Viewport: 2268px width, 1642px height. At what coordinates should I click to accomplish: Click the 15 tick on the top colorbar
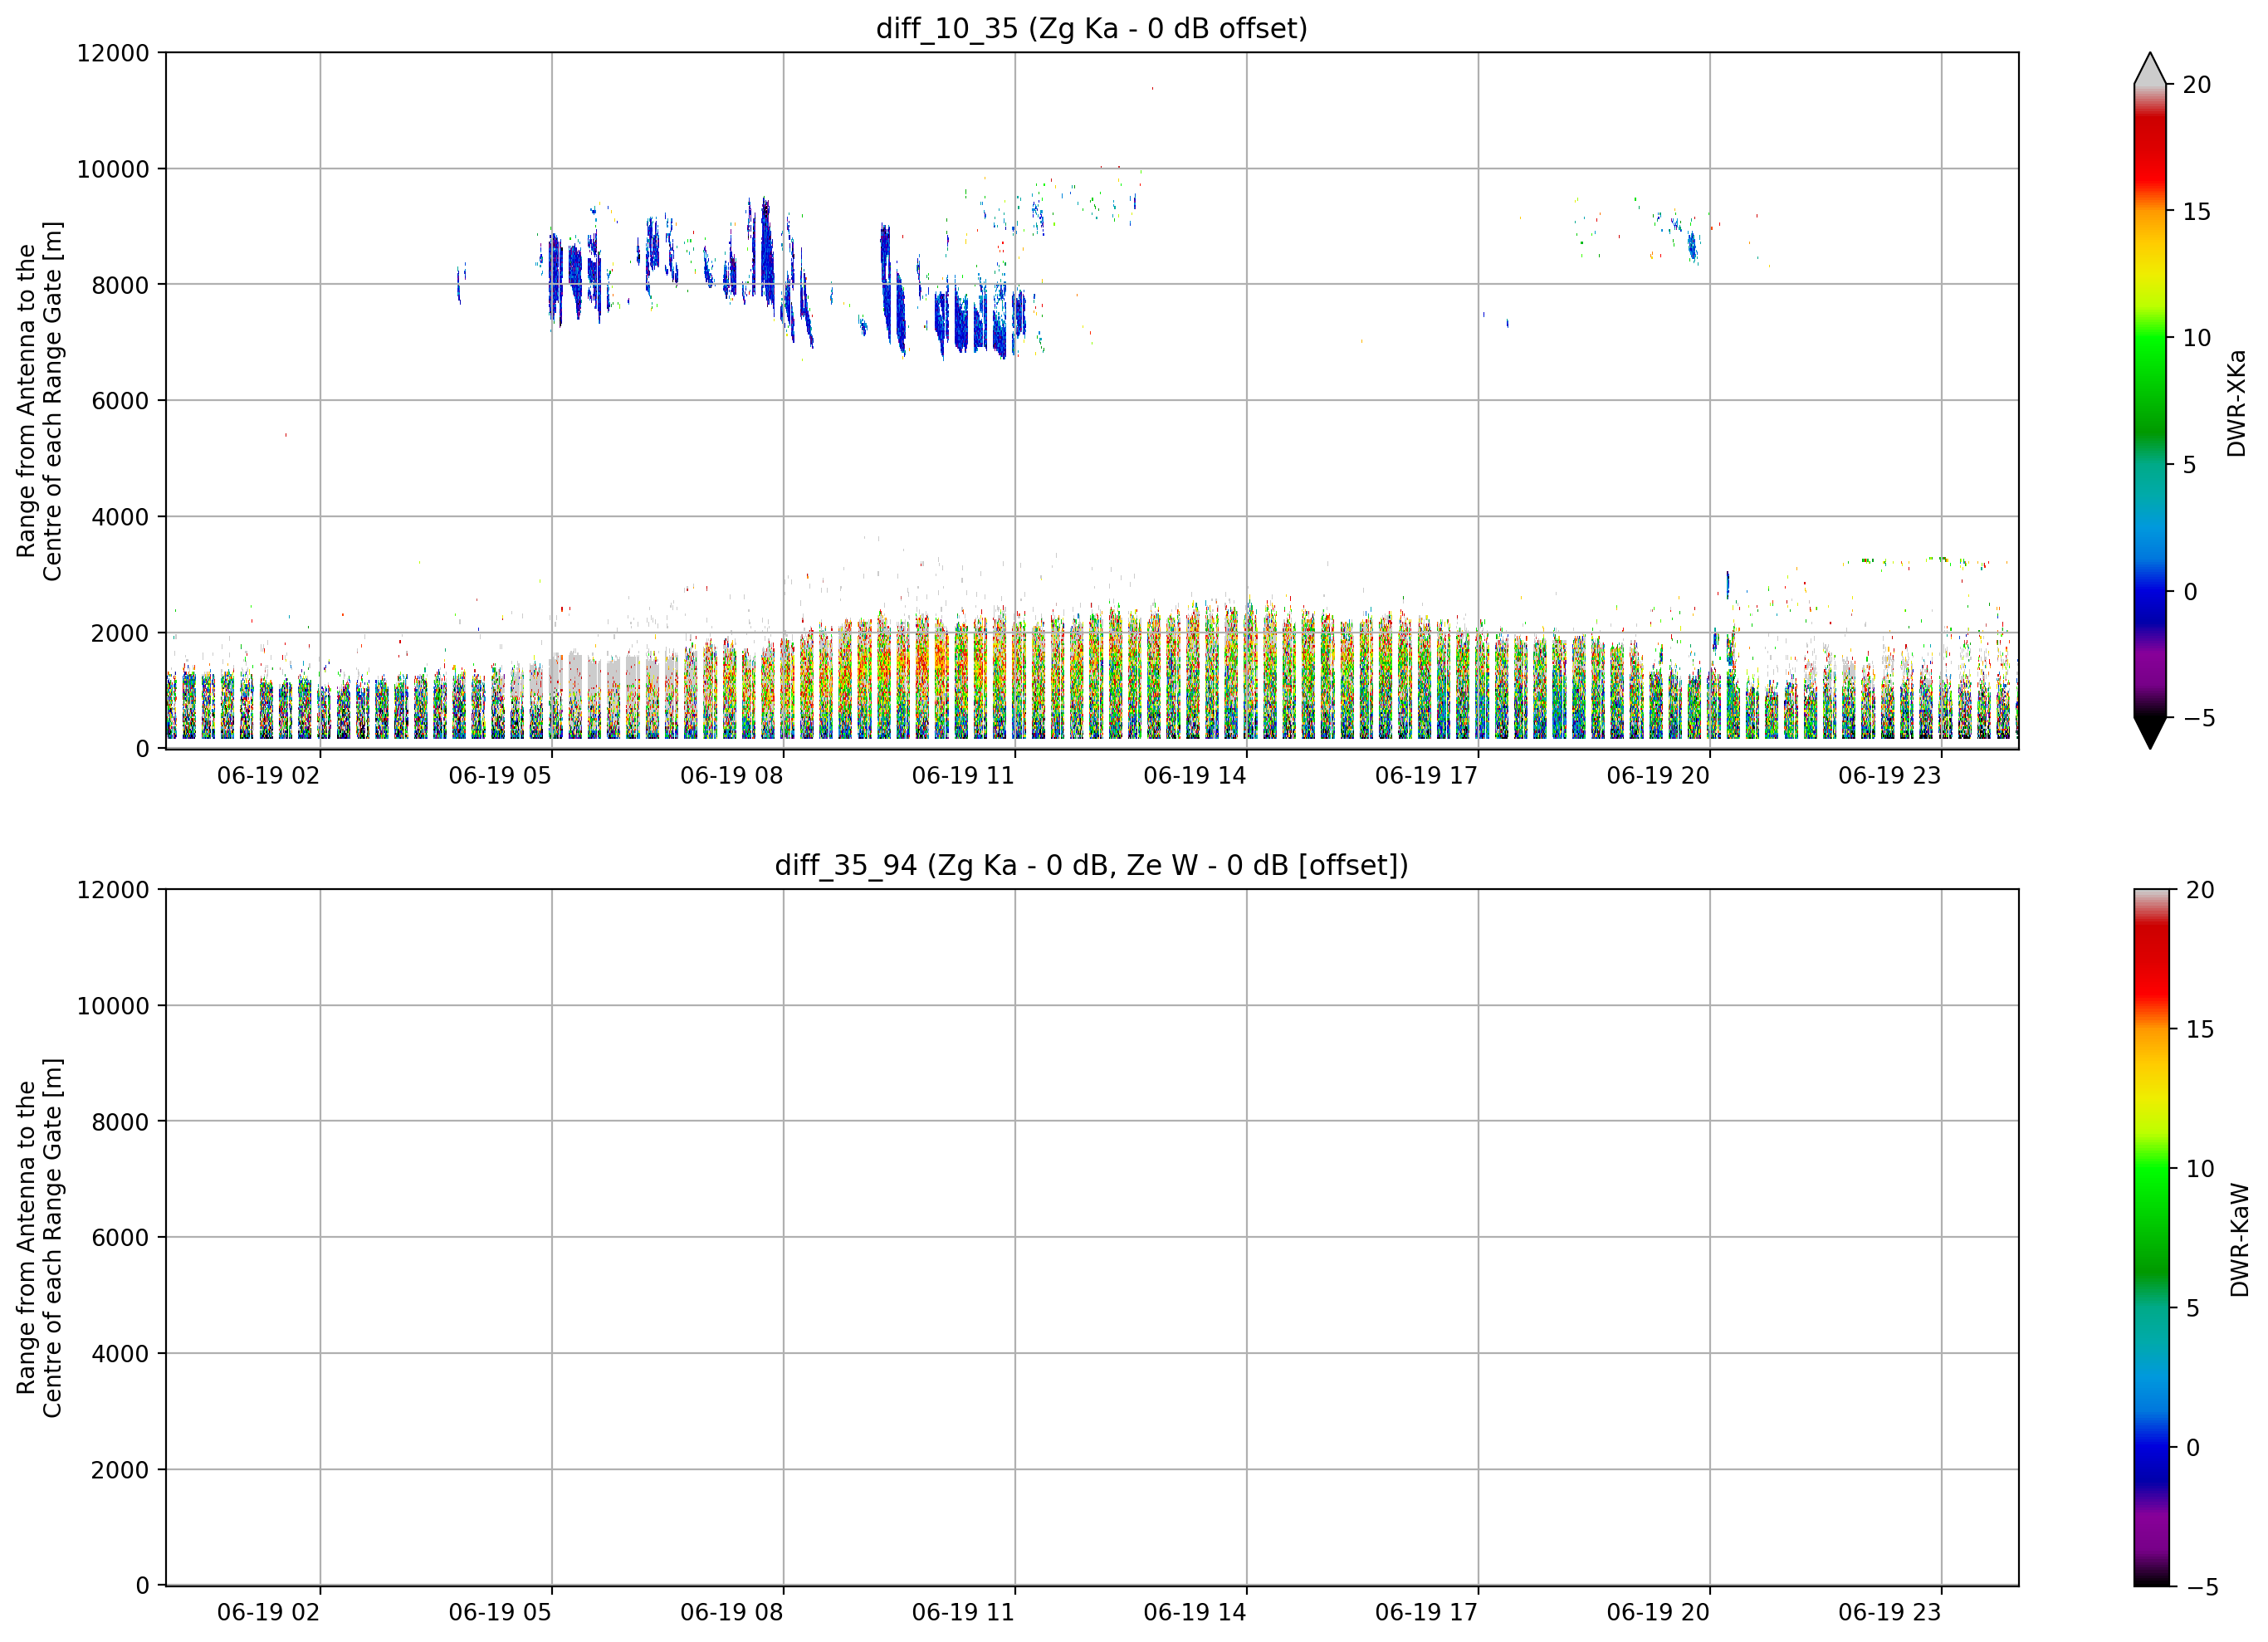pos(2195,212)
